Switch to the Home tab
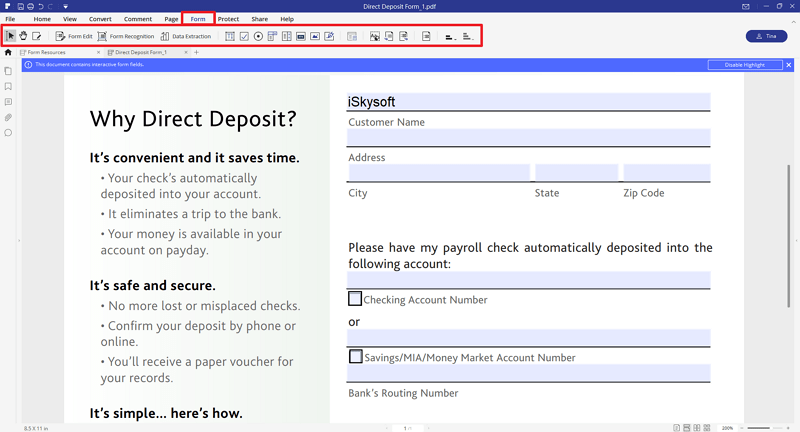The height and width of the screenshot is (432, 800). click(42, 19)
